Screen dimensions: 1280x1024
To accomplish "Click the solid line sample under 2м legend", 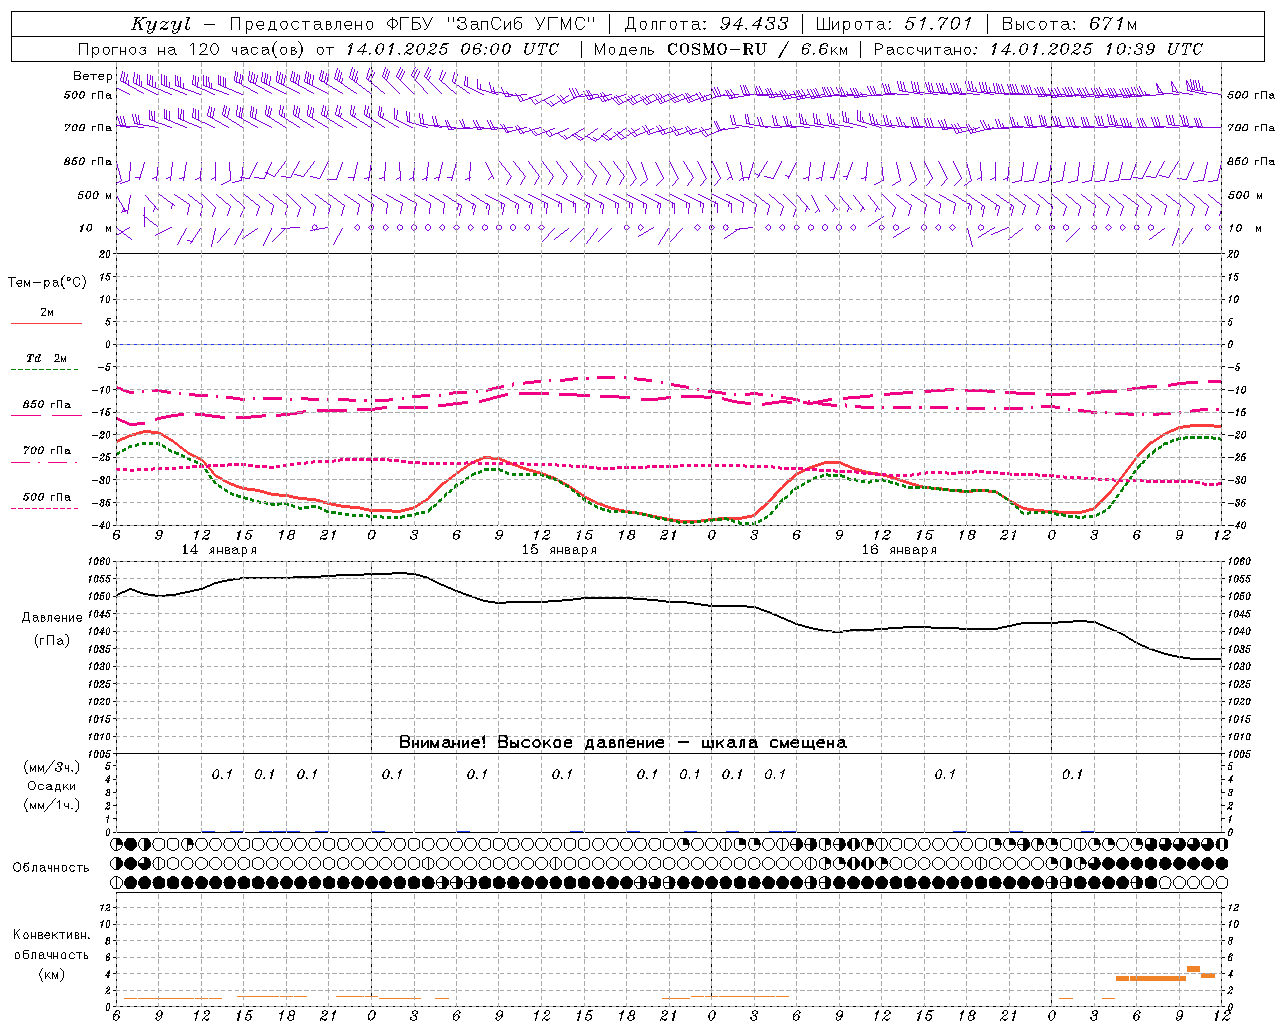I will 46,324.
